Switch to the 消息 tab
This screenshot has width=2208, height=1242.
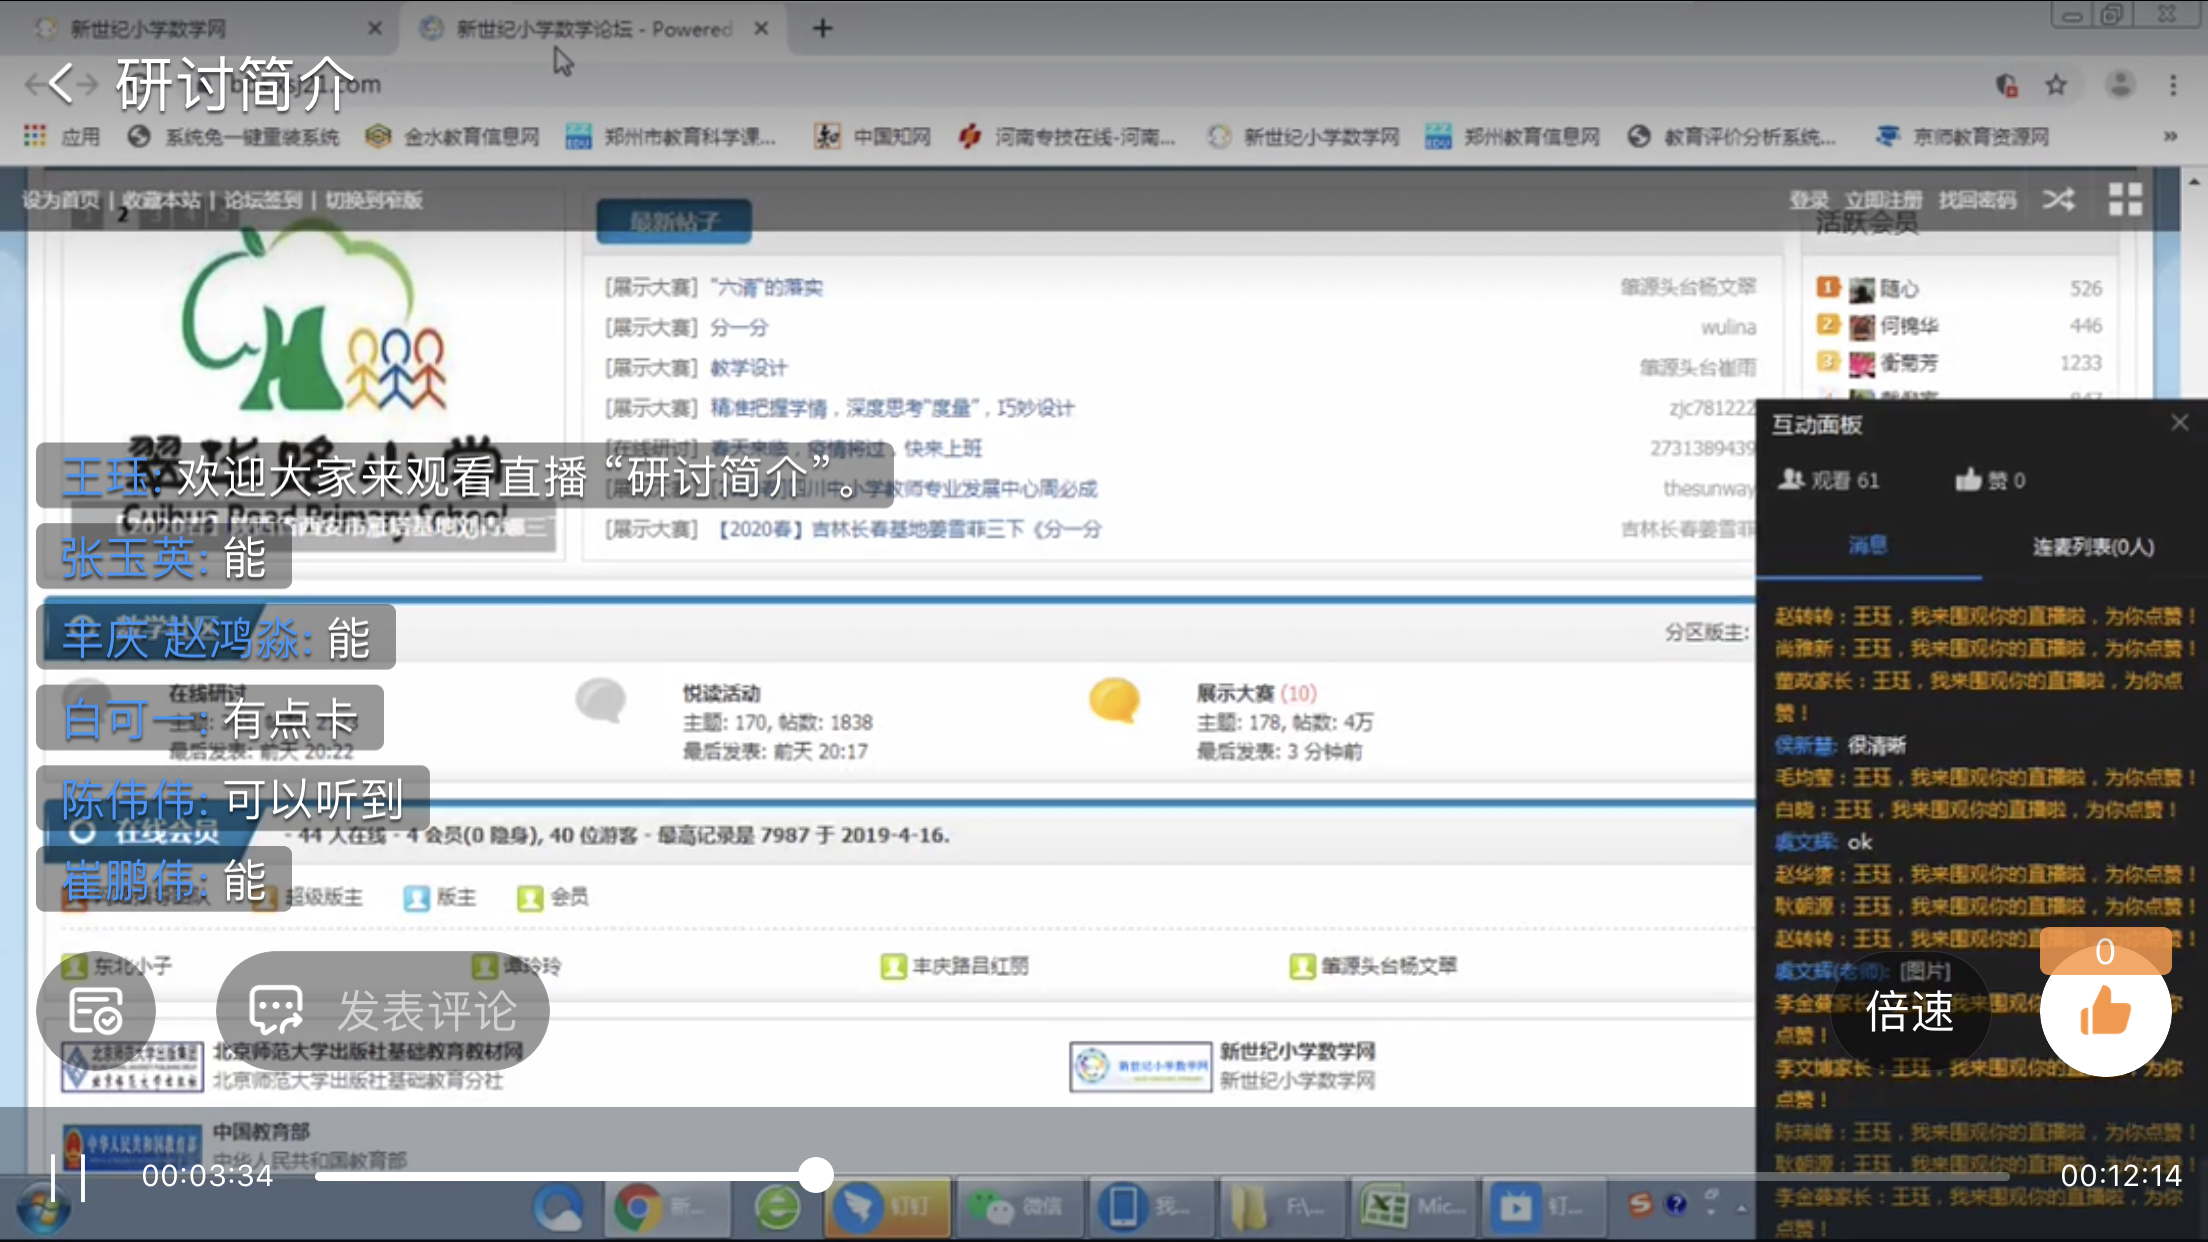coord(1867,546)
